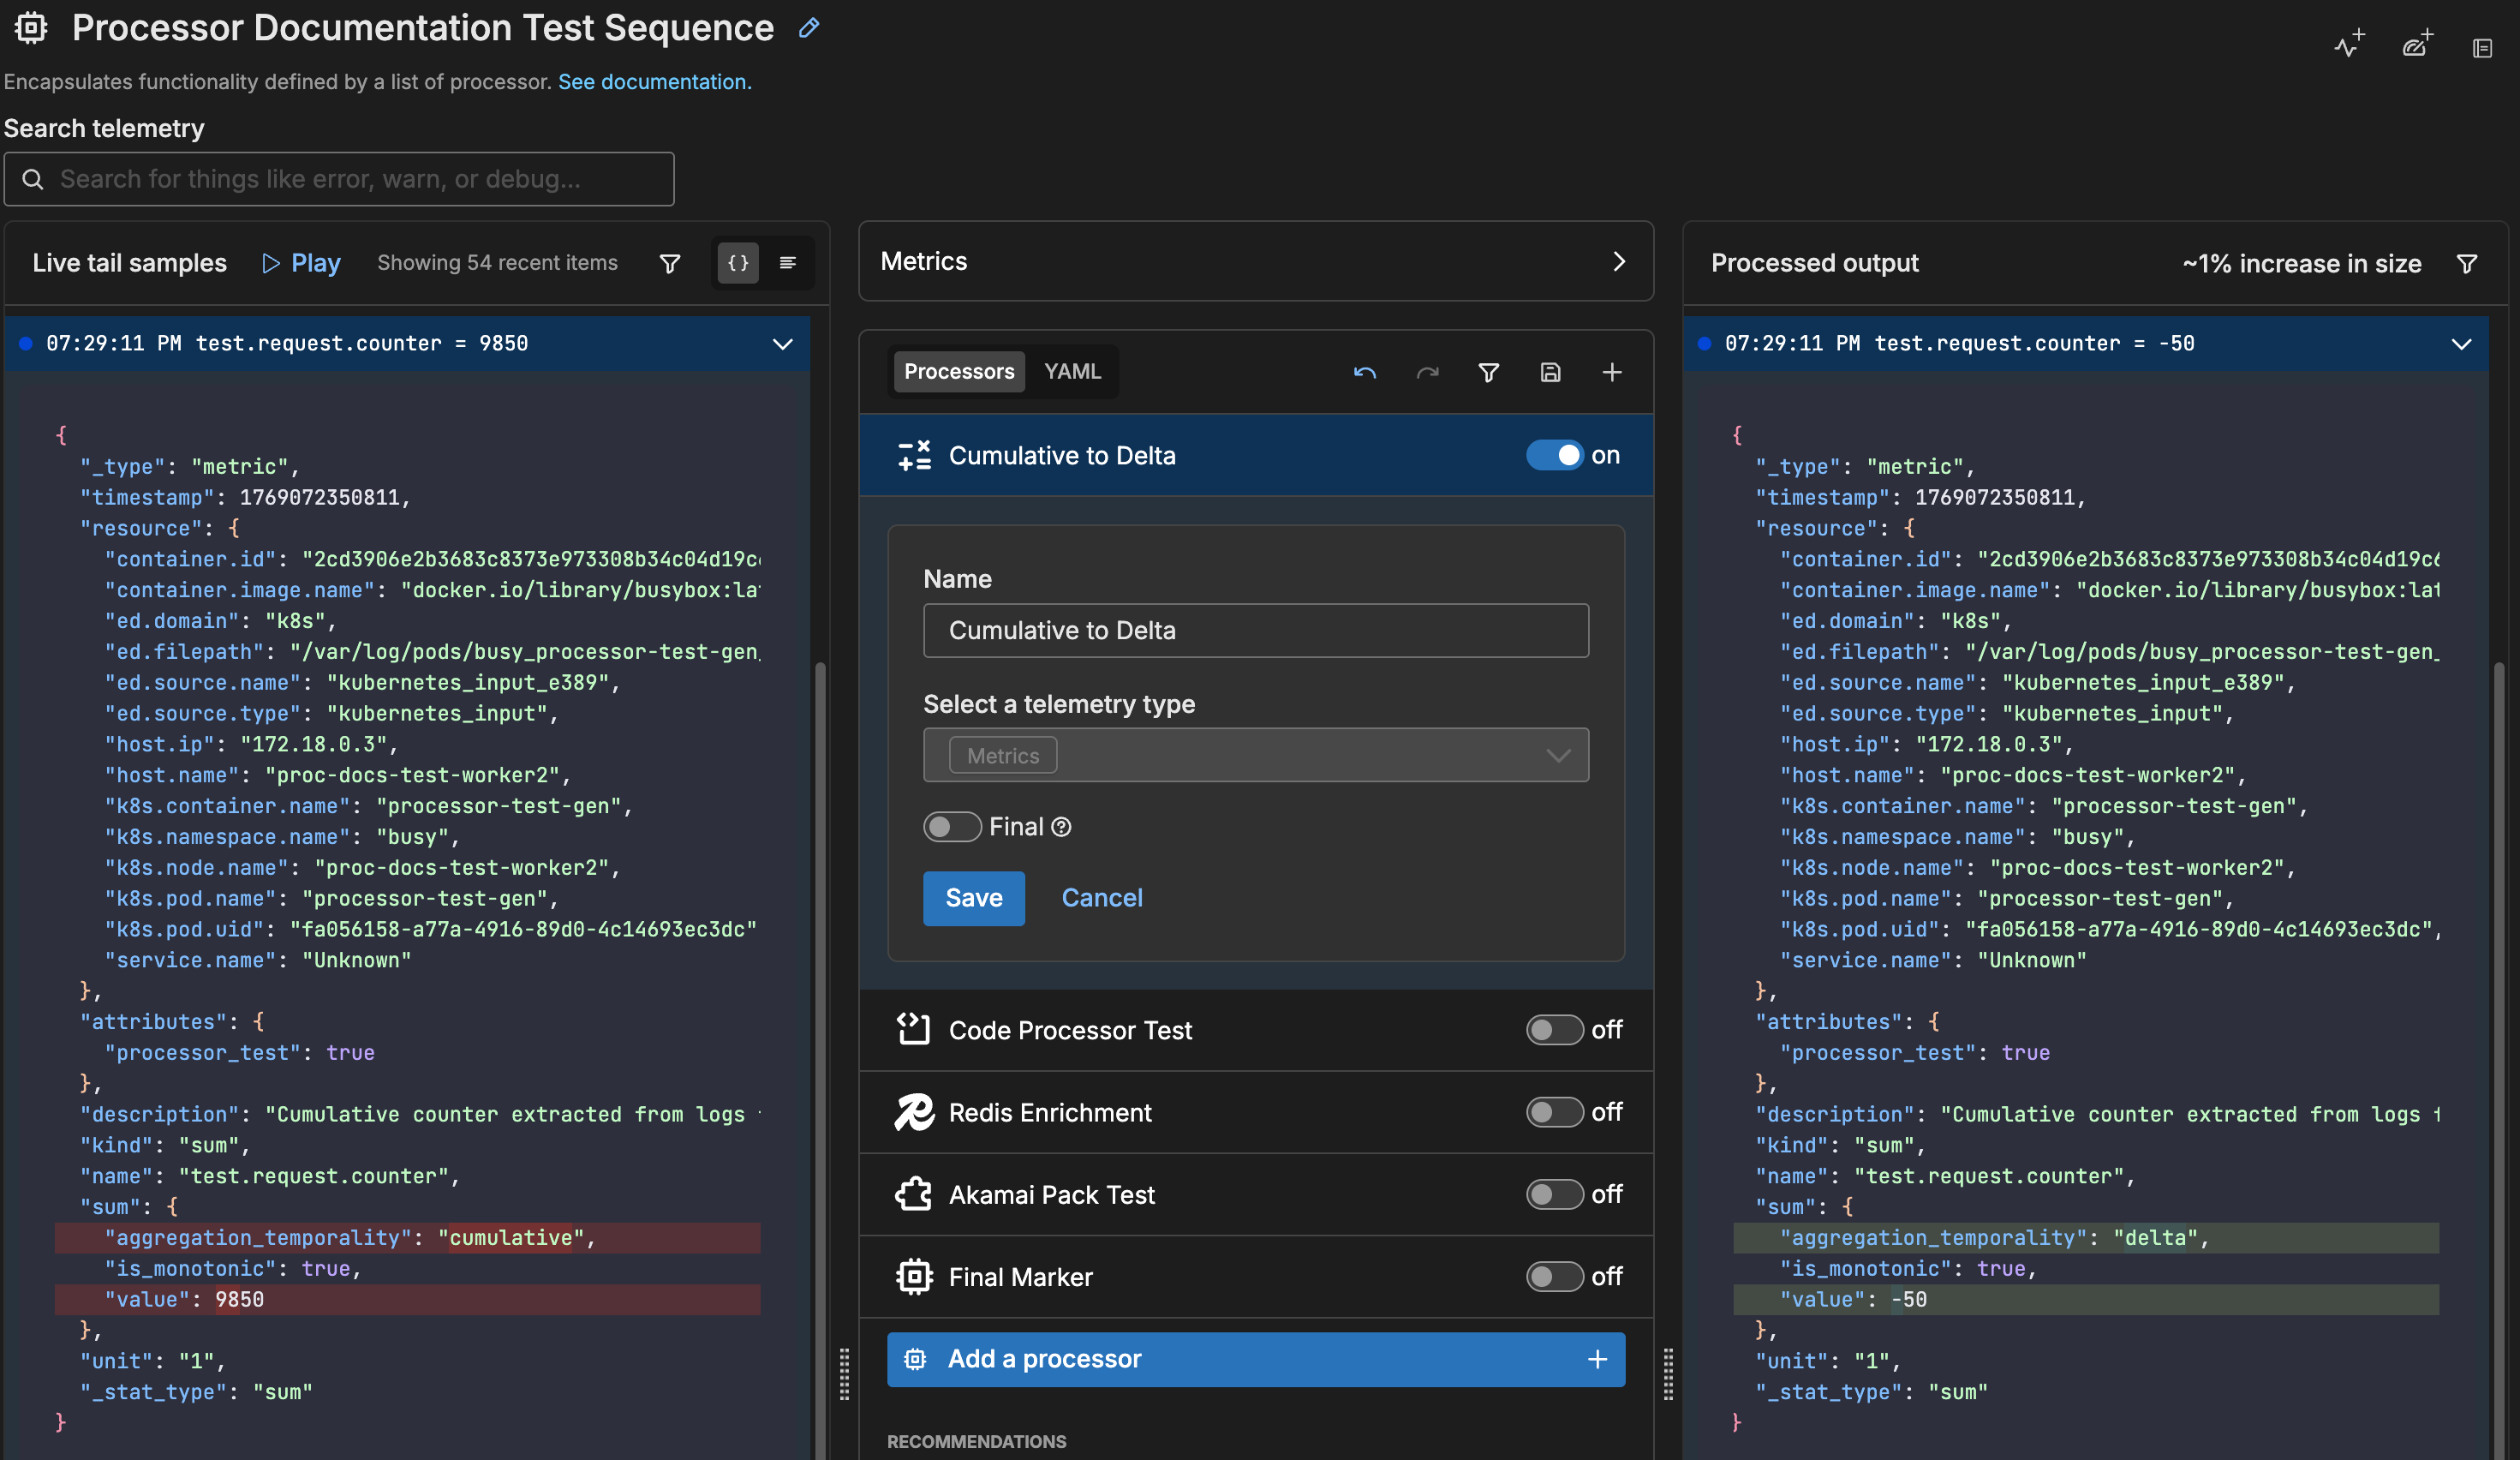Redo the last processor change

coord(1427,372)
